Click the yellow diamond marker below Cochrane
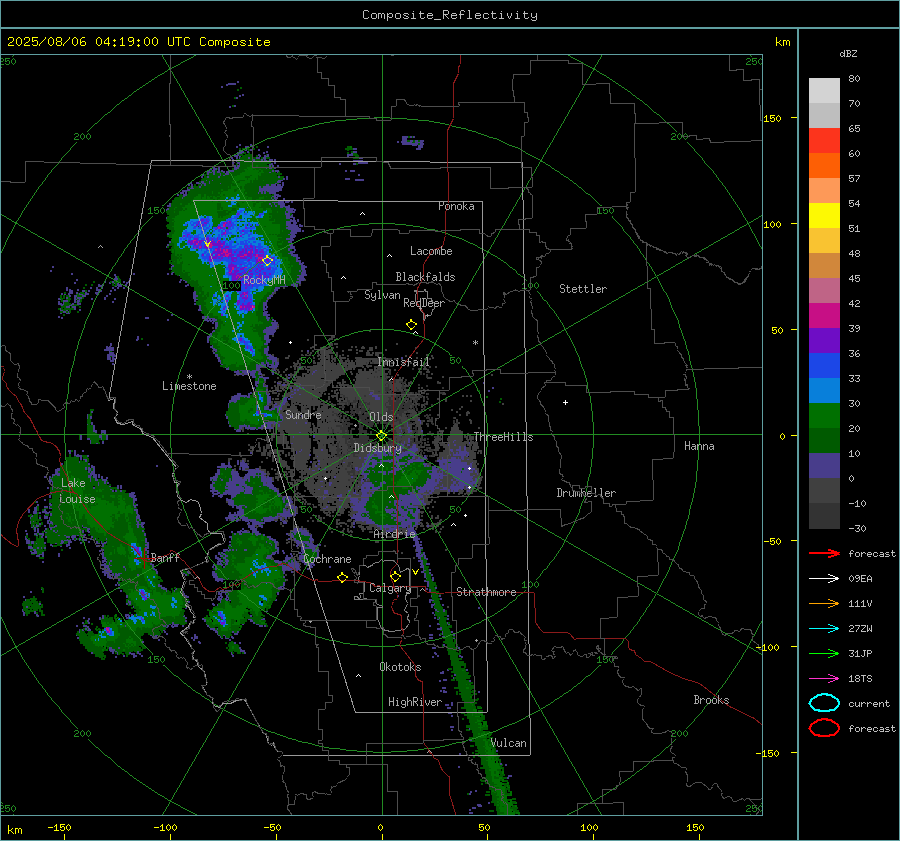The width and height of the screenshot is (900, 841). pyautogui.click(x=343, y=578)
